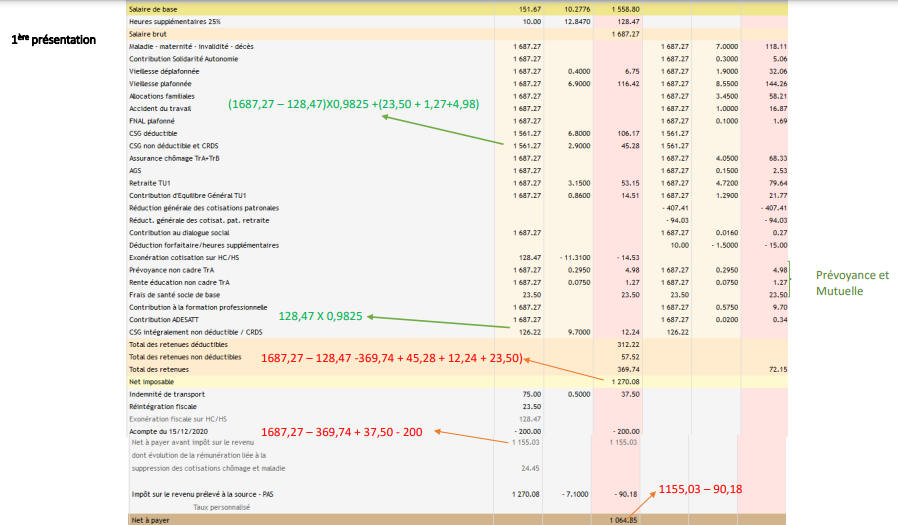Click the "1ère présentation" heading

tap(53, 40)
